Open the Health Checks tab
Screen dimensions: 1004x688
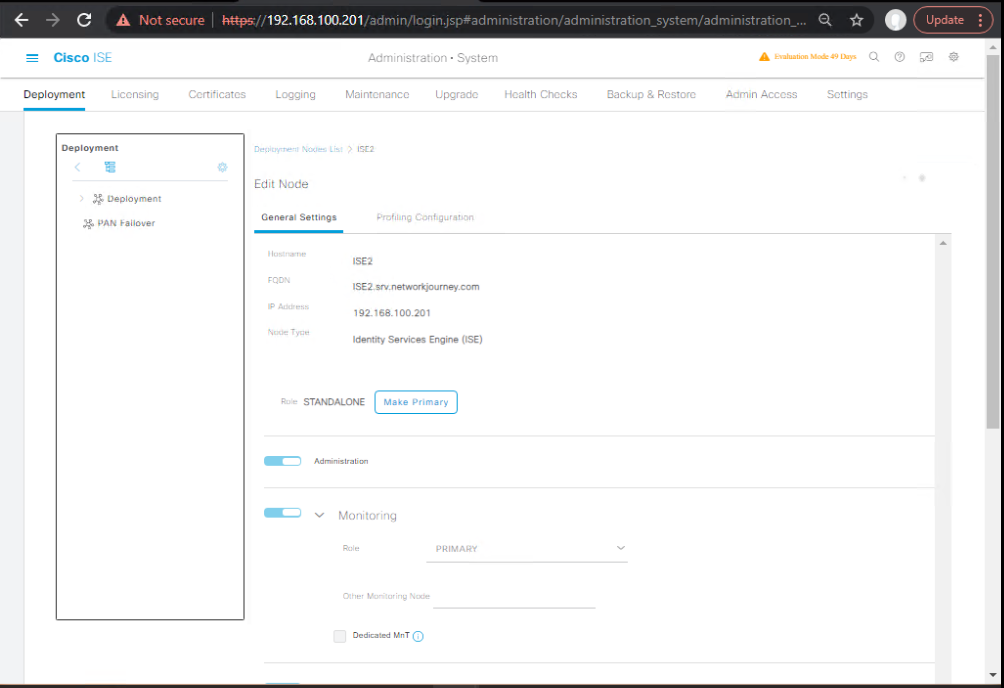pos(540,94)
